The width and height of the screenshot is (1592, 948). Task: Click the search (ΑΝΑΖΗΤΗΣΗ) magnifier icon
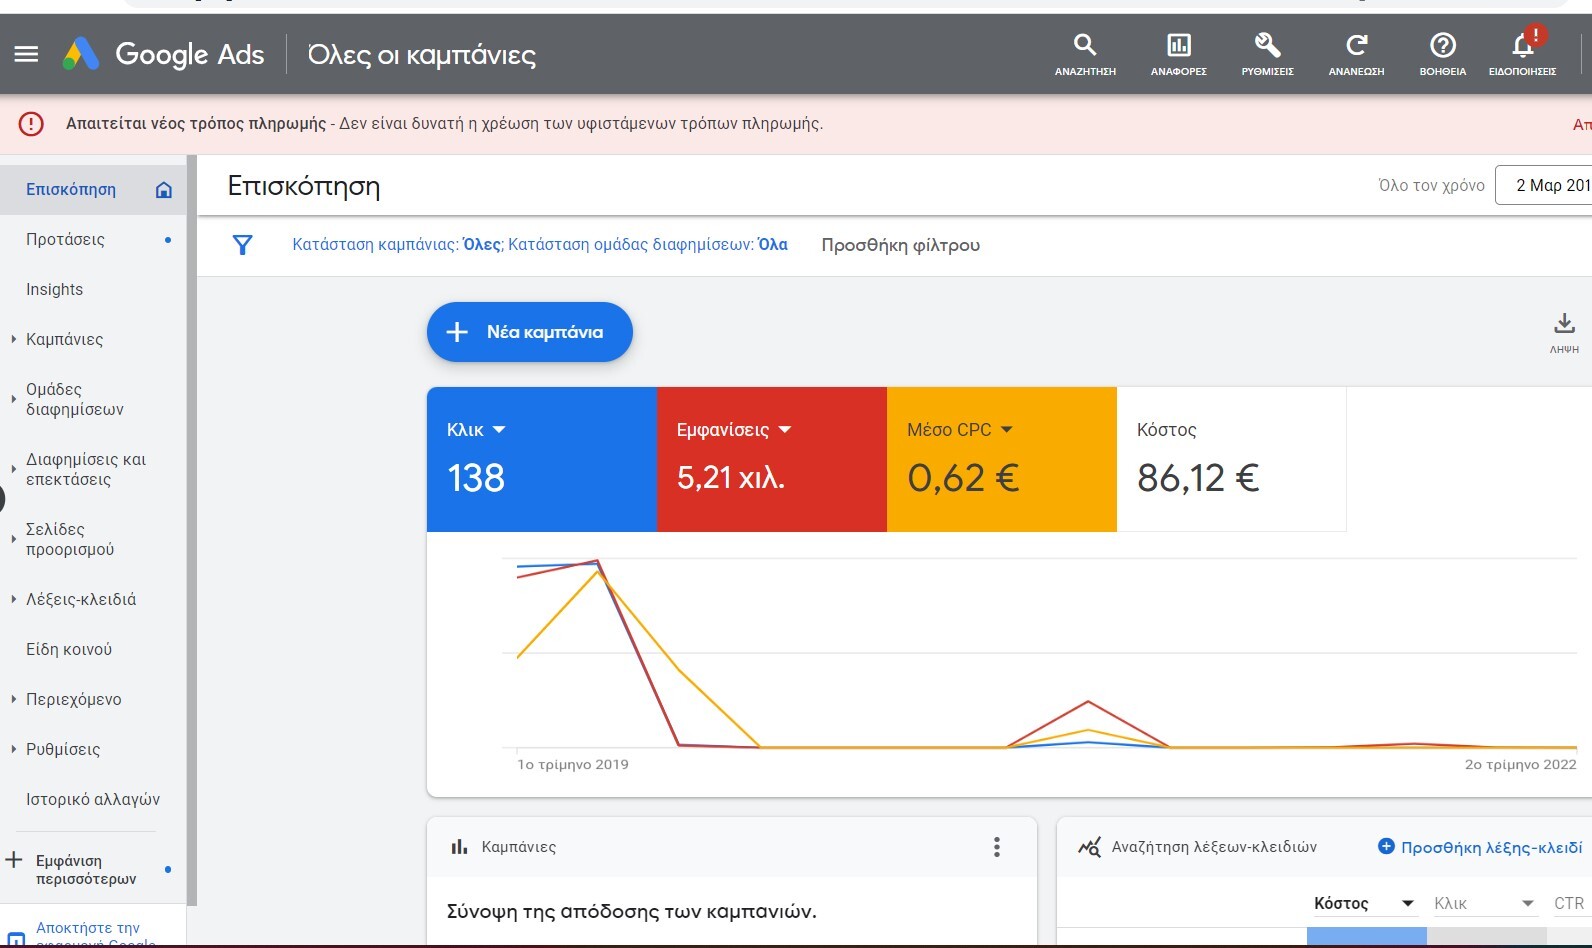click(x=1085, y=45)
